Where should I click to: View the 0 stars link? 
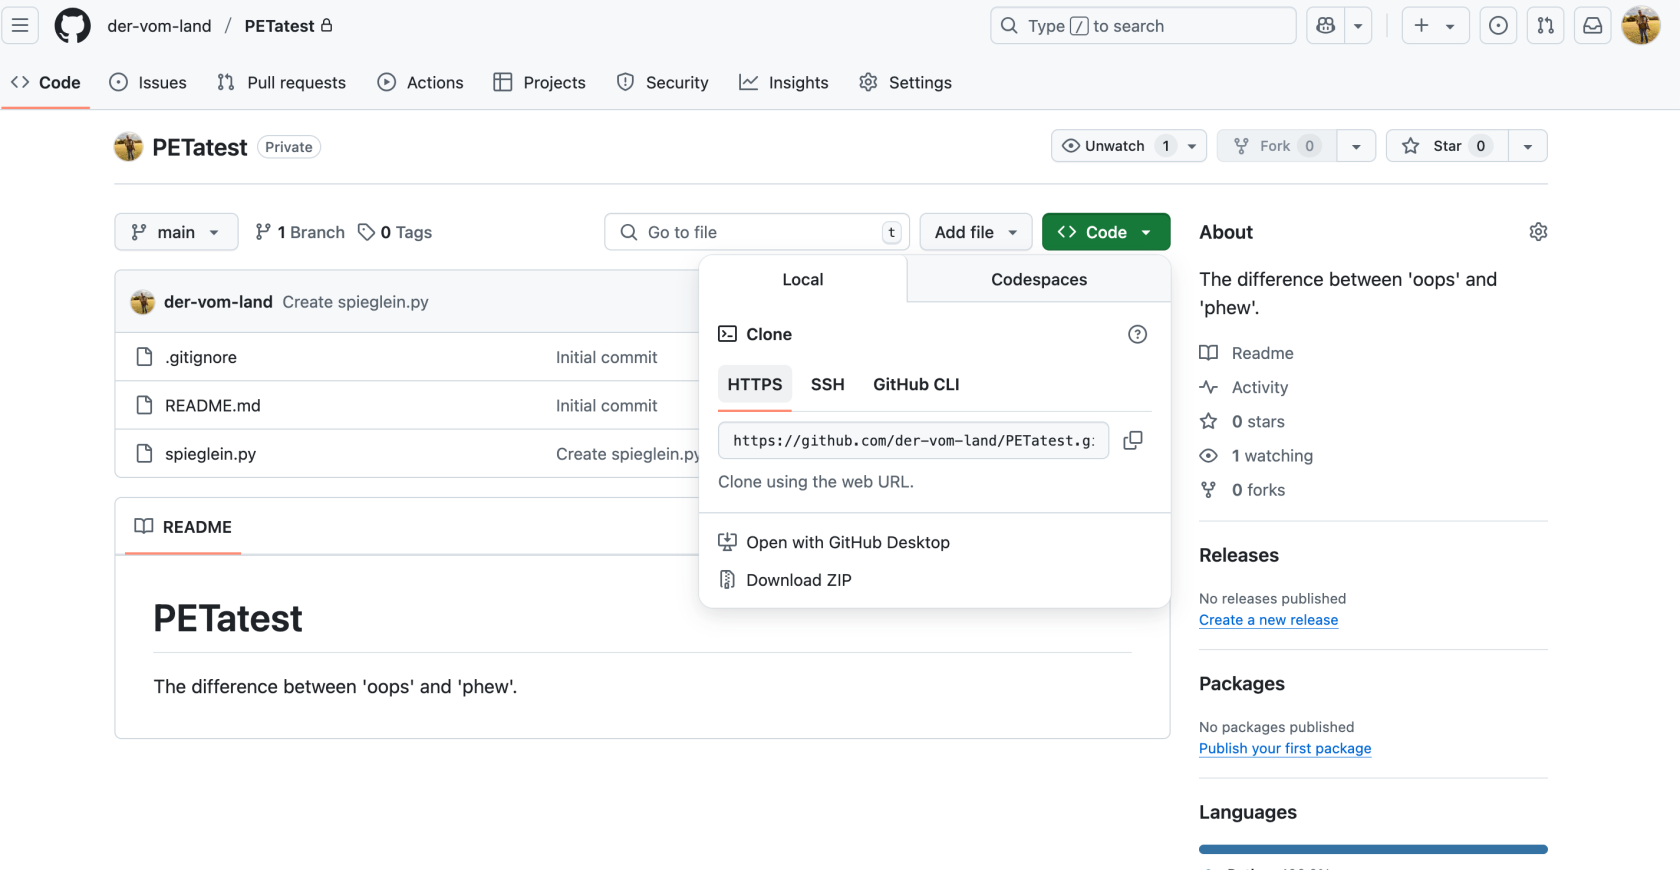tap(1242, 421)
